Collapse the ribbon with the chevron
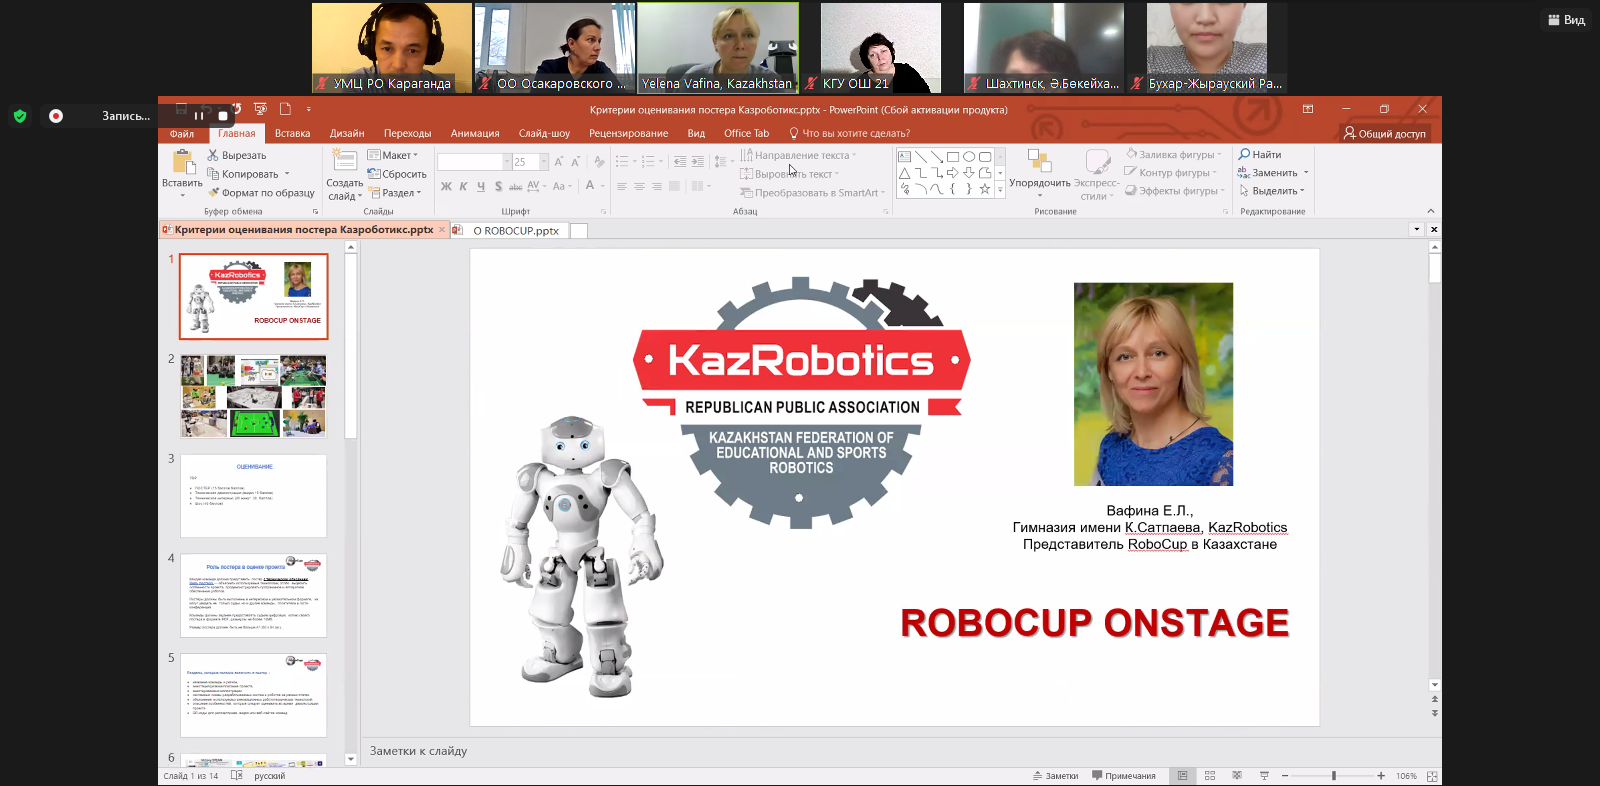This screenshot has height=786, width=1600. [1431, 211]
